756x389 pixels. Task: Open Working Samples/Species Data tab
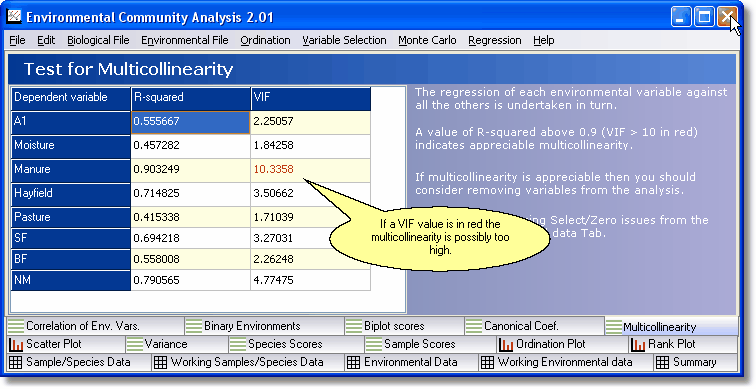pos(248,362)
